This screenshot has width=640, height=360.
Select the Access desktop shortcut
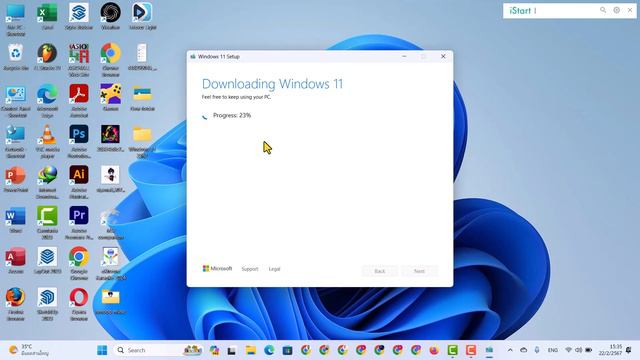(16, 260)
